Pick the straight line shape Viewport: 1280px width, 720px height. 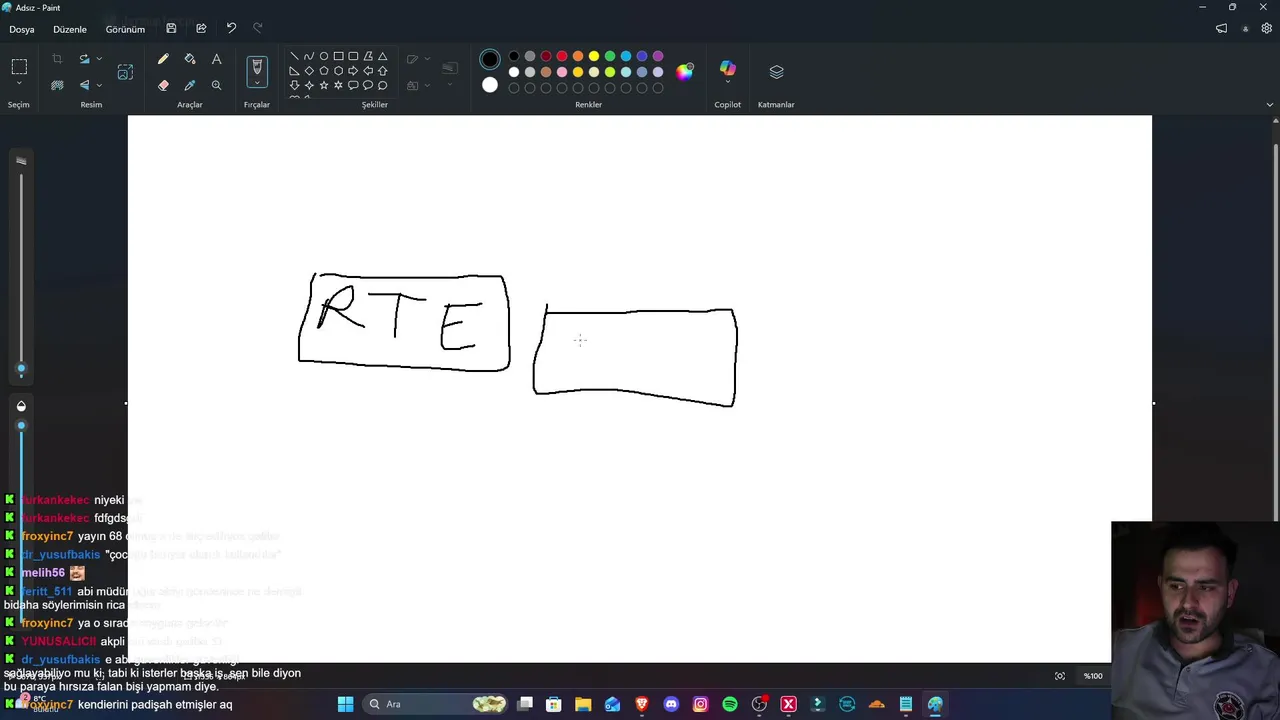[294, 56]
